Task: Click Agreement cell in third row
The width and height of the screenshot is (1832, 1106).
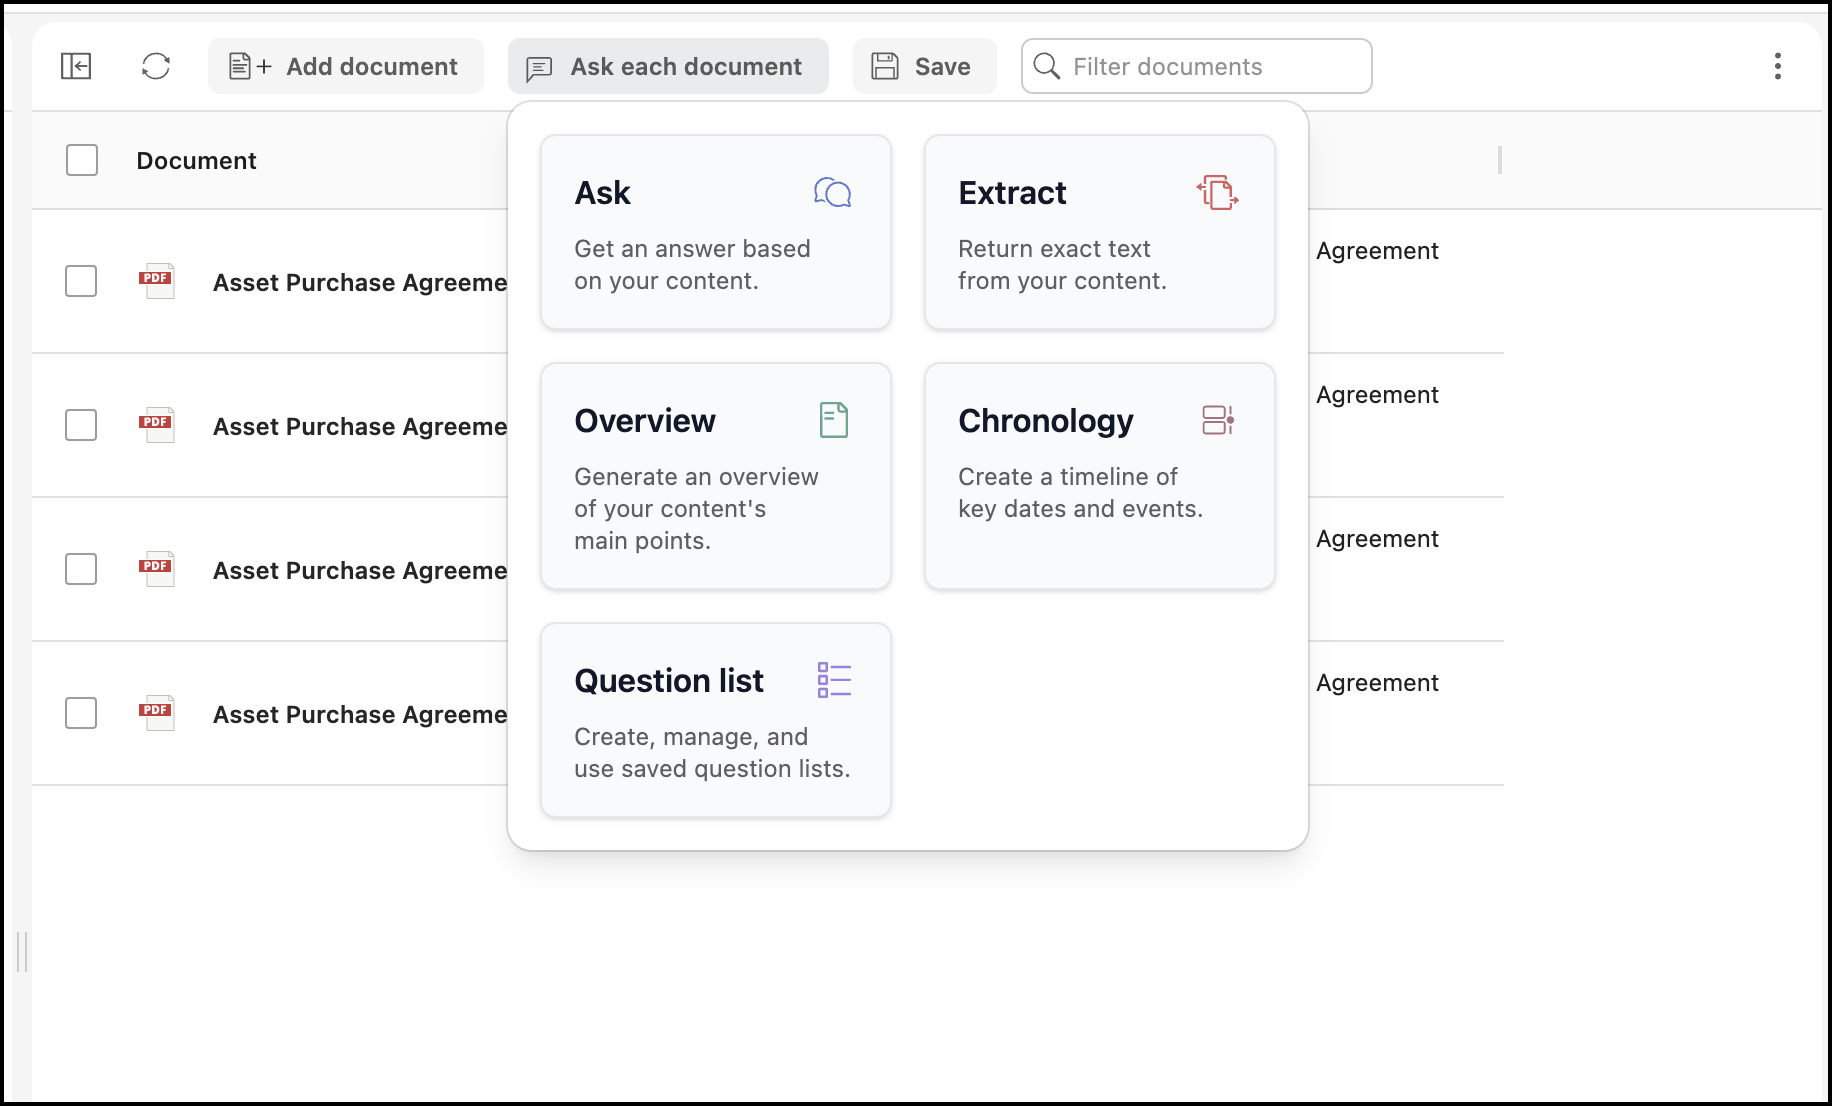Action: click(x=1377, y=539)
